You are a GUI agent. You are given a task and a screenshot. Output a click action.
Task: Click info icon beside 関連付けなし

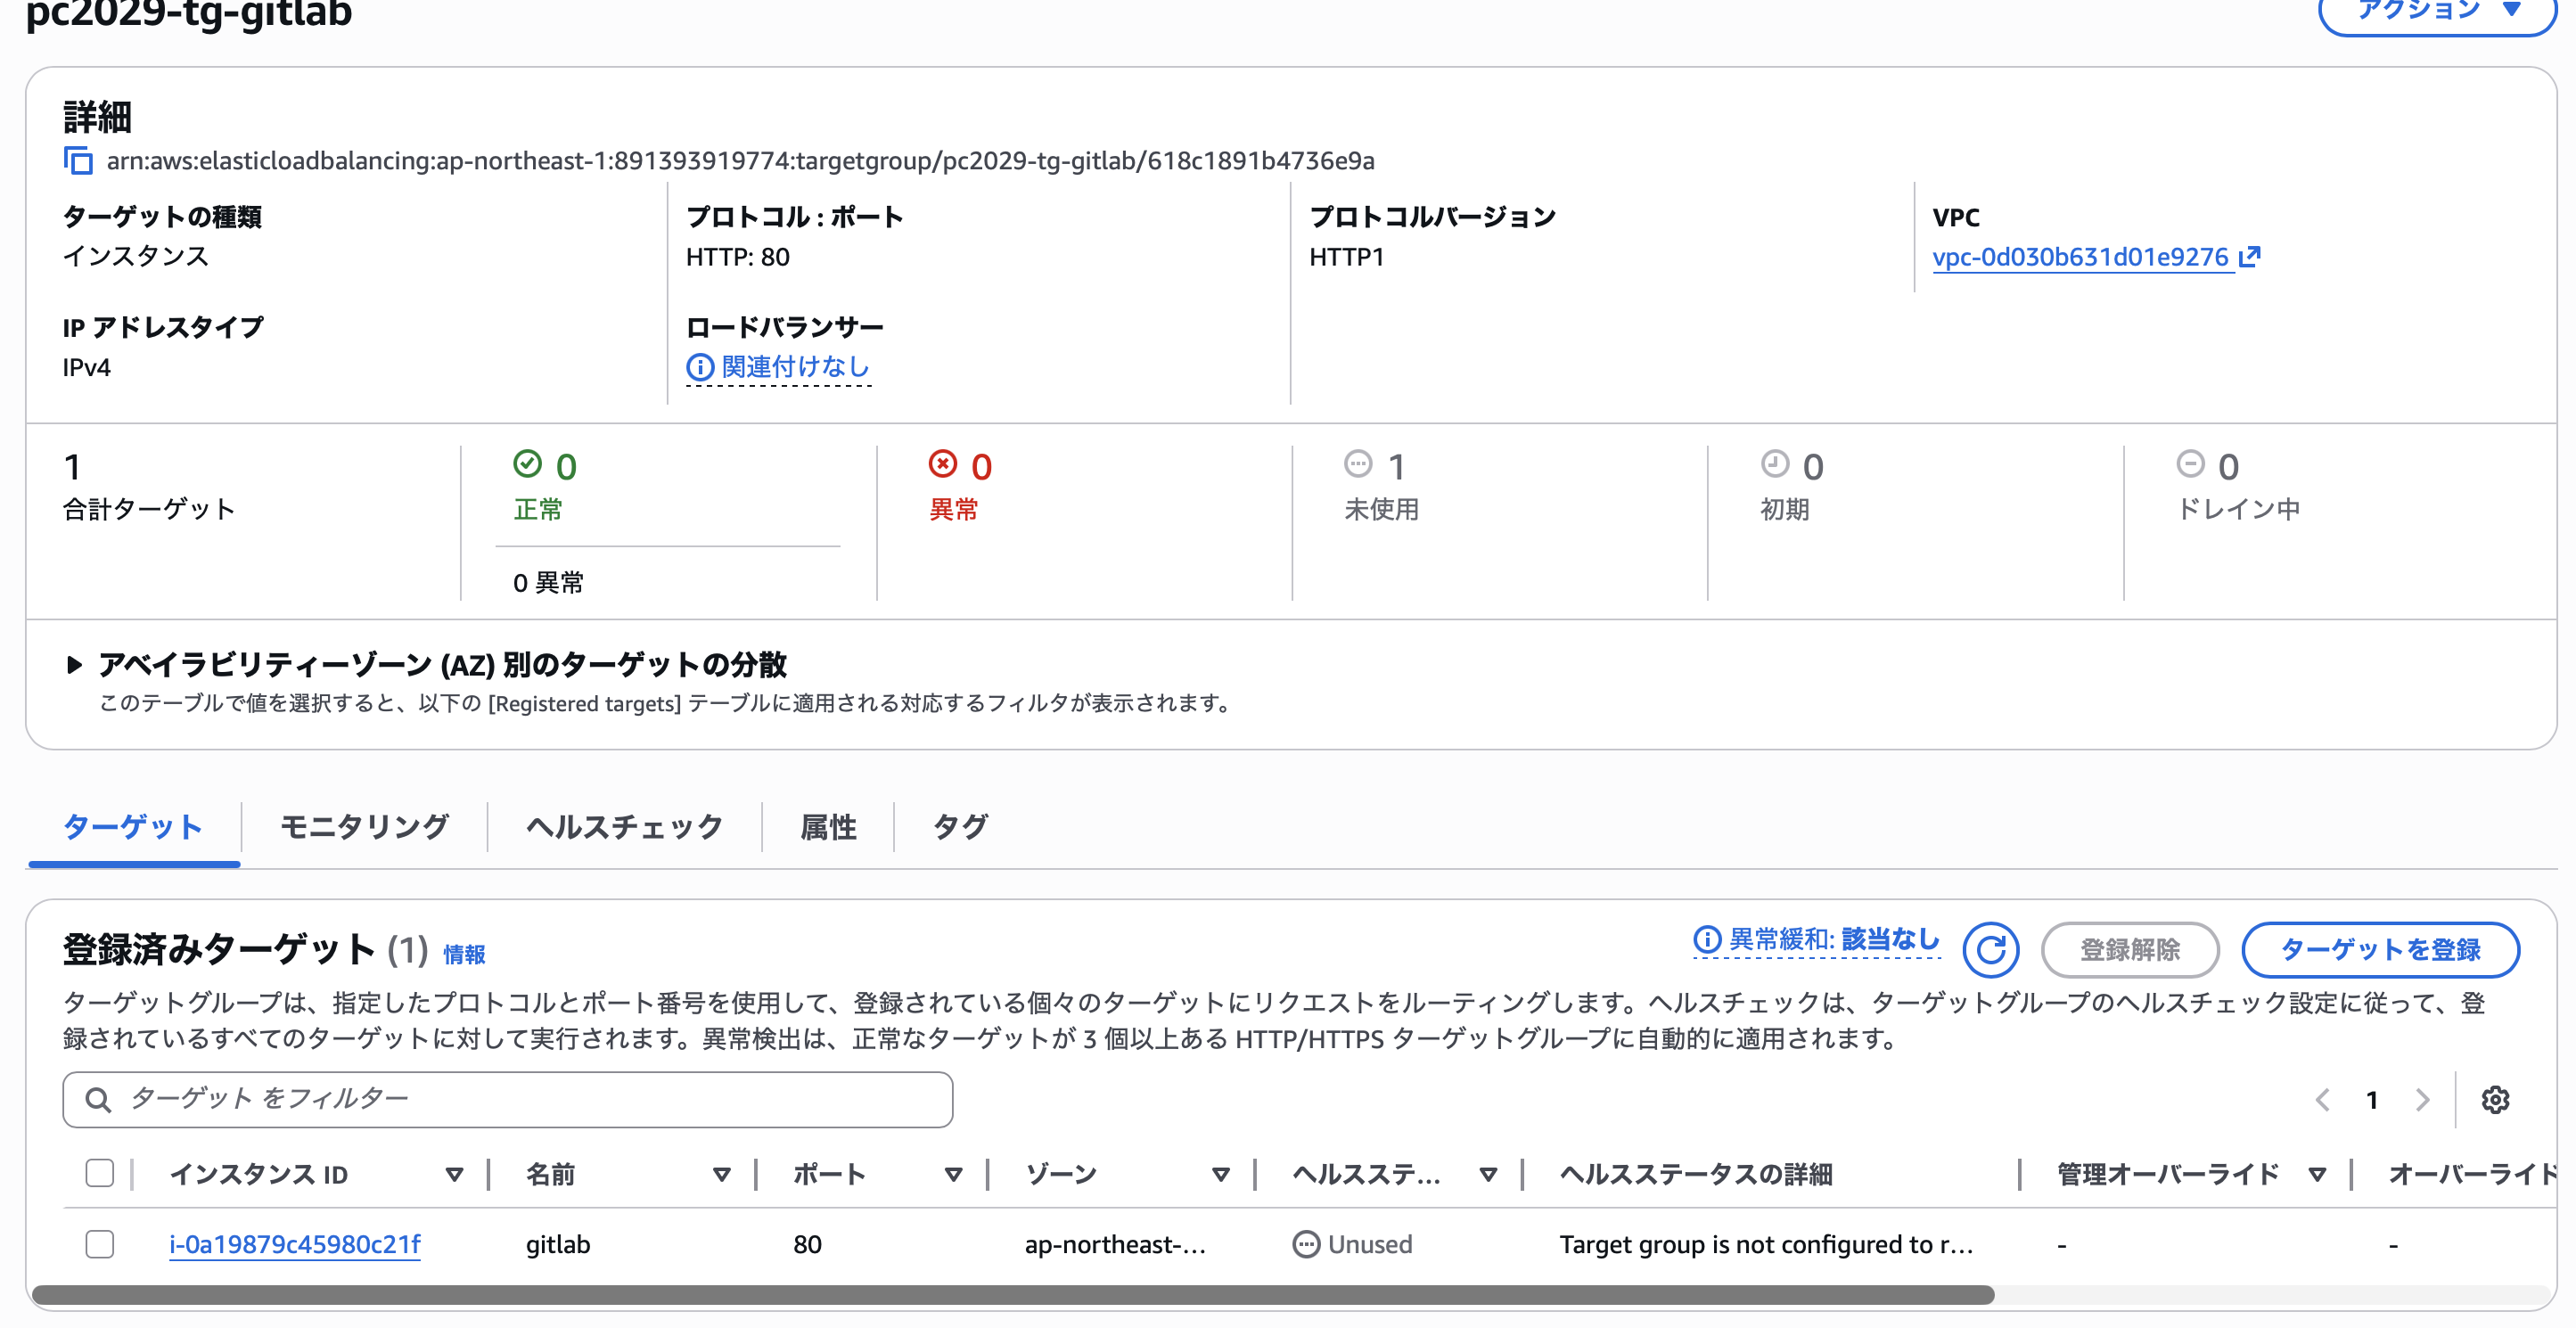700,368
